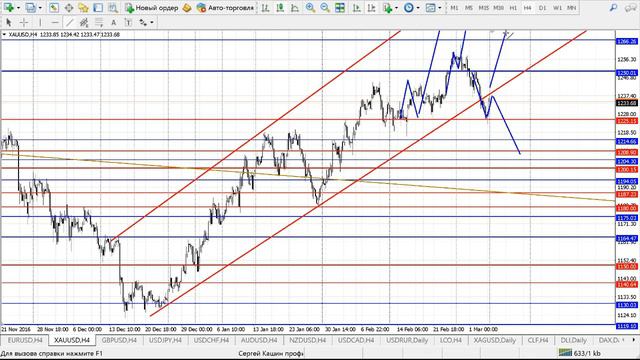Viewport: 640px width, 360px height.
Task: Select the equidistant channel tool
Action: [x=84, y=22]
